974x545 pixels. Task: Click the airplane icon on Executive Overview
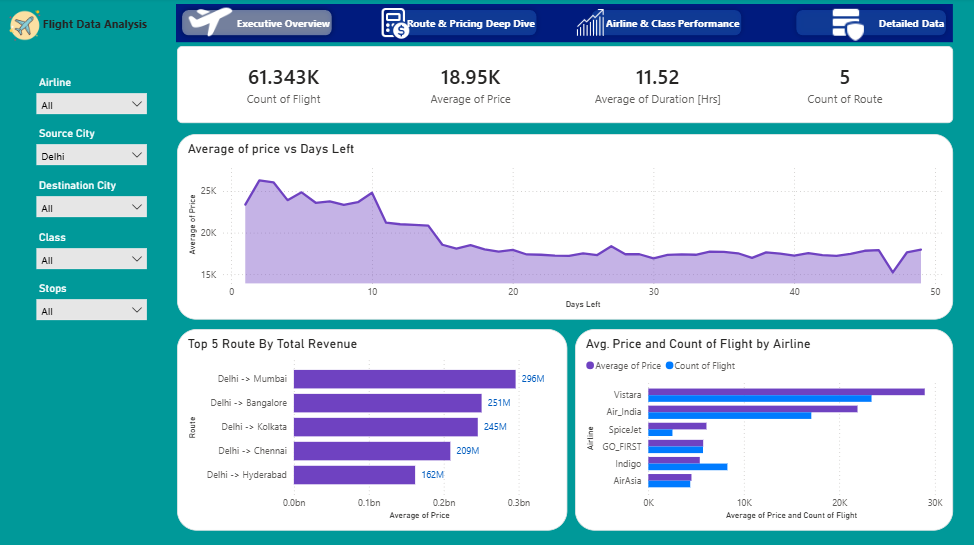(210, 21)
